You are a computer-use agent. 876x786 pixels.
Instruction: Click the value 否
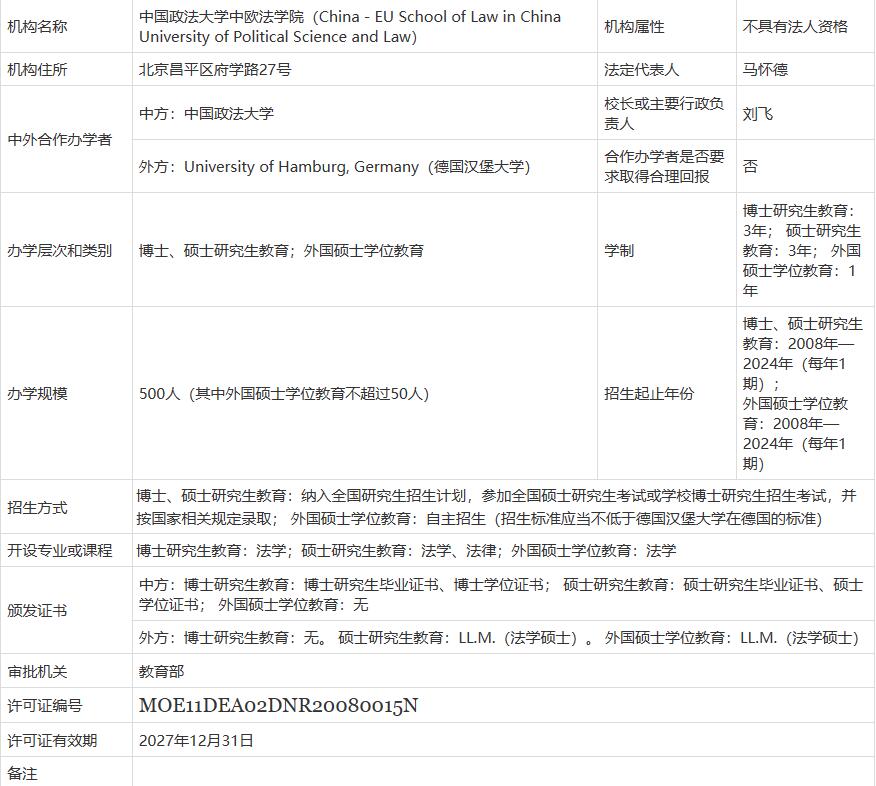[750, 166]
